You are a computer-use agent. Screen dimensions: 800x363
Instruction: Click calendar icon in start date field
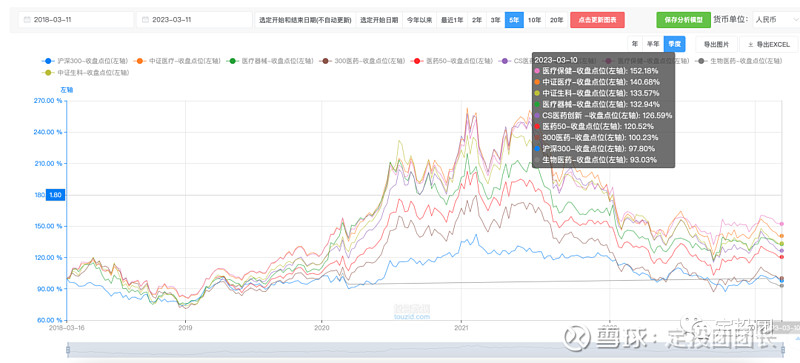27,20
